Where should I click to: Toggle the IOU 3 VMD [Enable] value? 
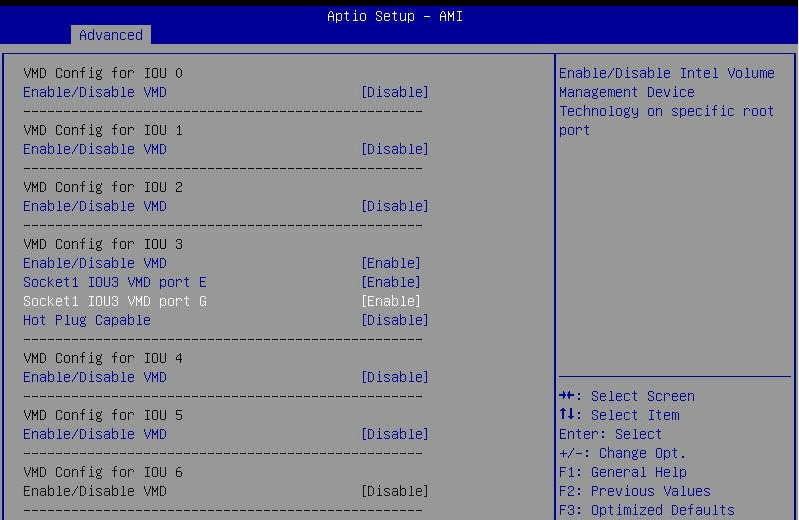click(390, 263)
